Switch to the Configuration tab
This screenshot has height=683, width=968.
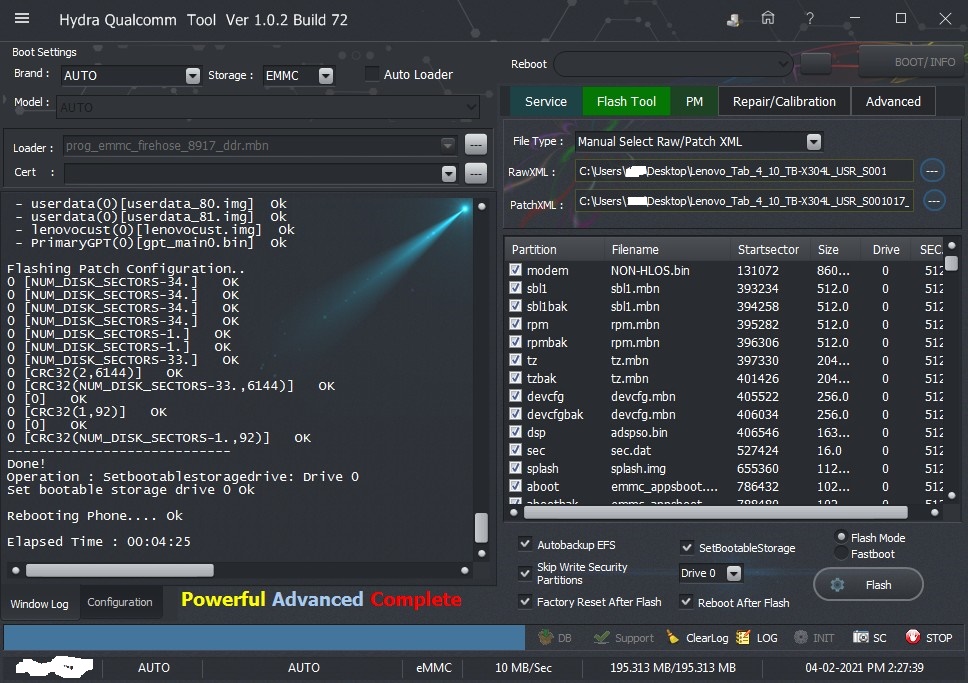120,602
